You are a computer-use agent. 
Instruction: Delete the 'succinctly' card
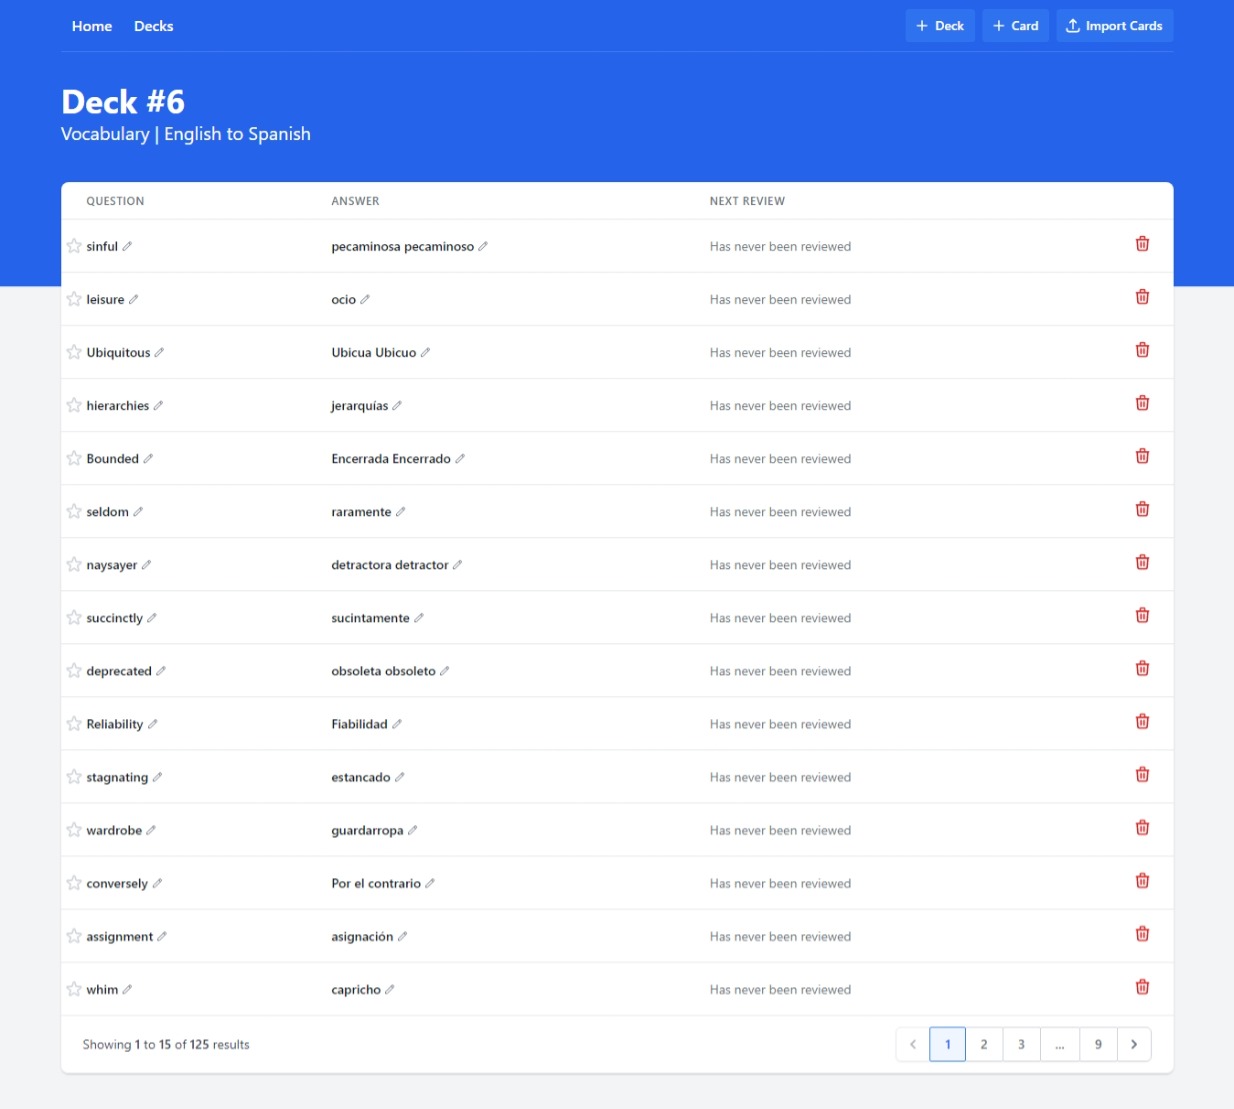[x=1142, y=615]
